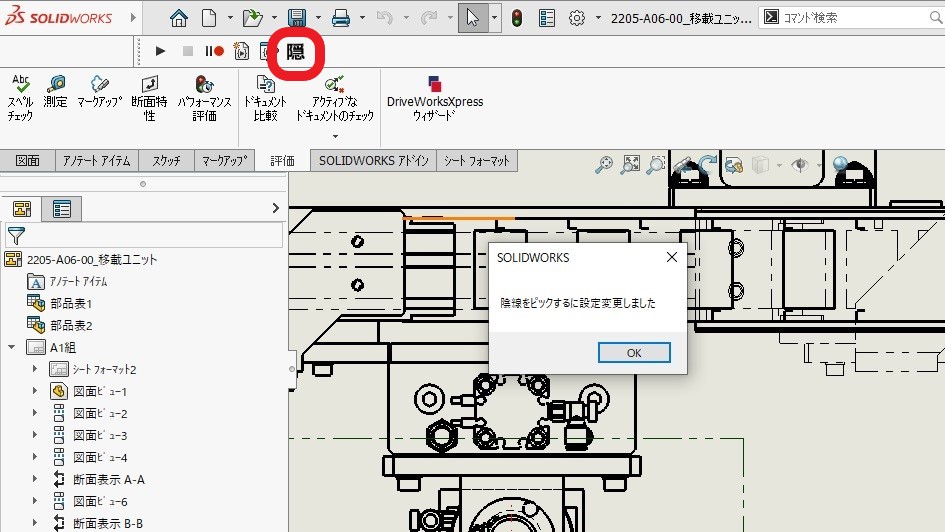Screen dimensions: 945x532
Task: Toggle the rebuild traffic light icon
Action: (x=516, y=18)
